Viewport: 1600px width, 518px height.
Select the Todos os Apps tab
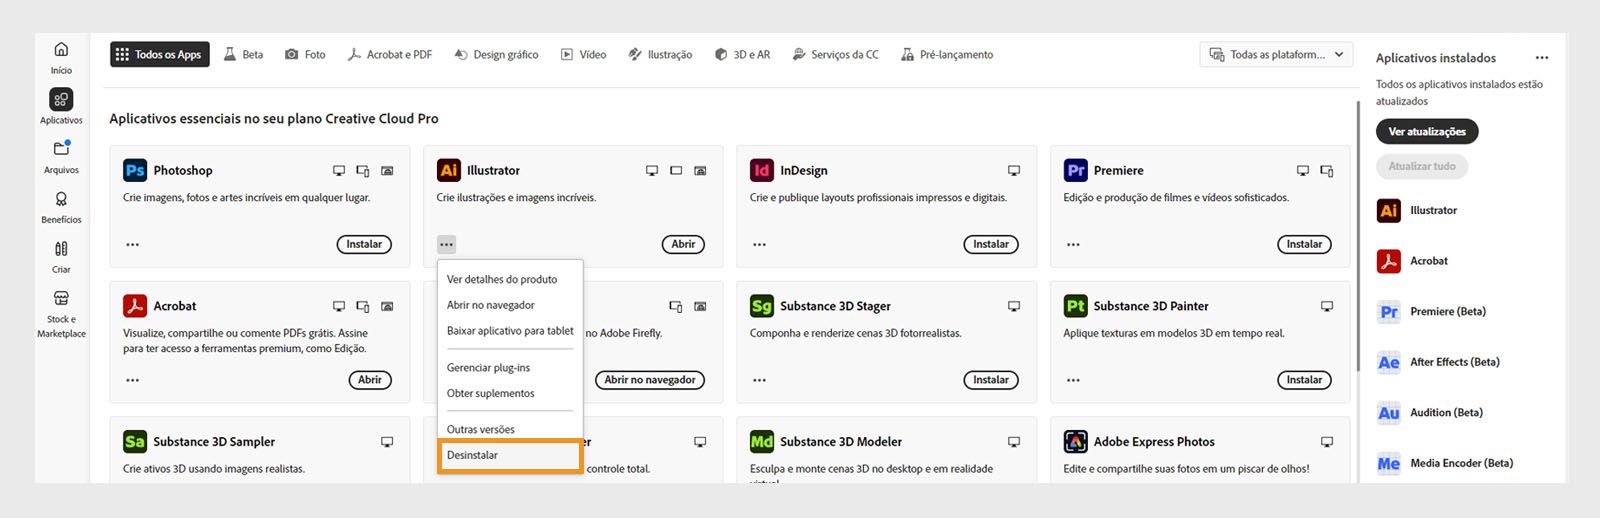[x=160, y=55]
